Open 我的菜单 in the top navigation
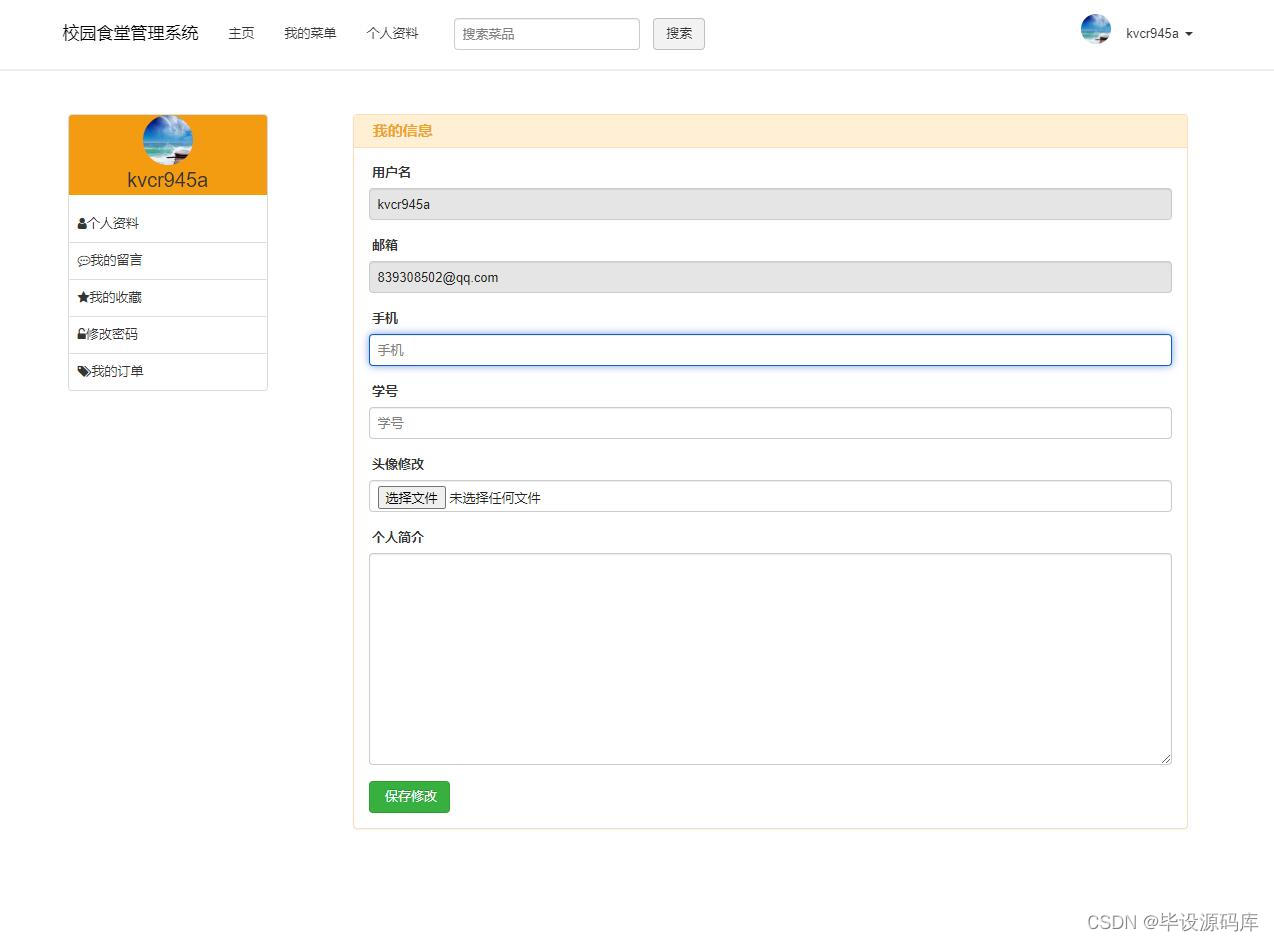The image size is (1274, 941). coord(310,33)
